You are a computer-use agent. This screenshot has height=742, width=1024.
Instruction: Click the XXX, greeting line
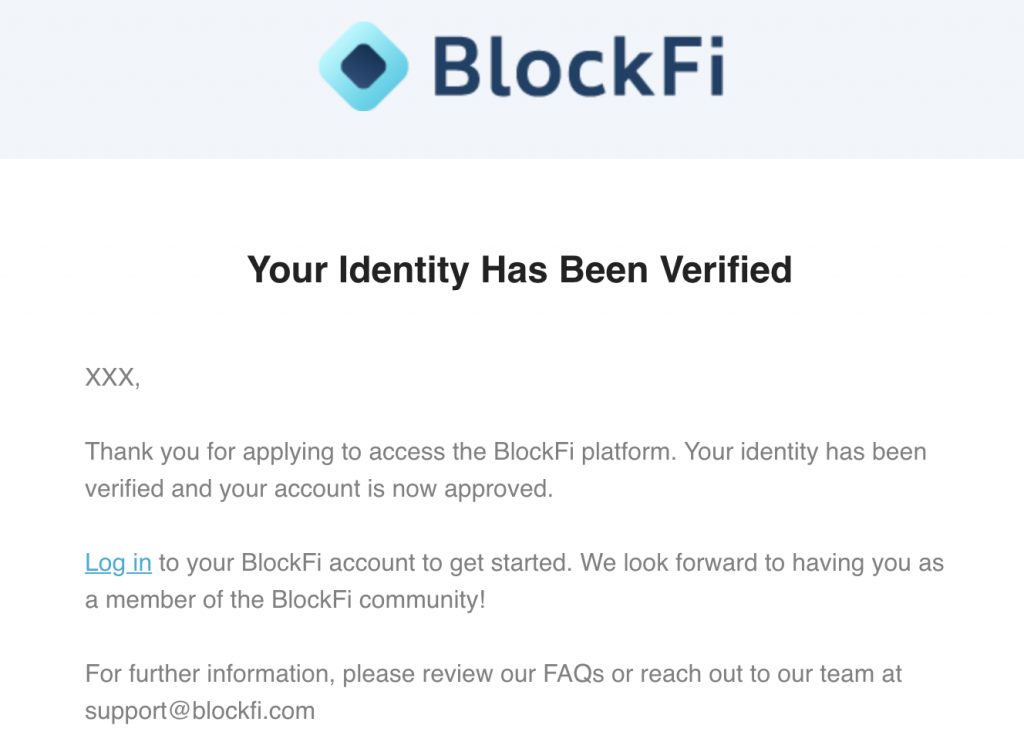click(x=112, y=378)
